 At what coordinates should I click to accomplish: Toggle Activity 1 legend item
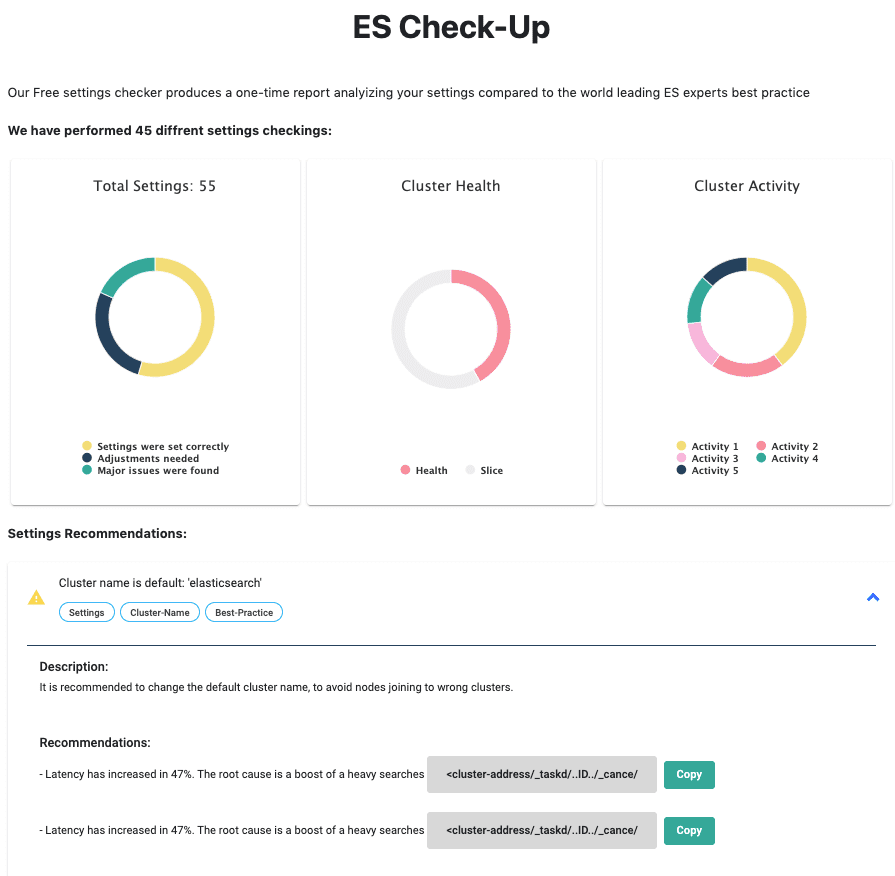707,446
